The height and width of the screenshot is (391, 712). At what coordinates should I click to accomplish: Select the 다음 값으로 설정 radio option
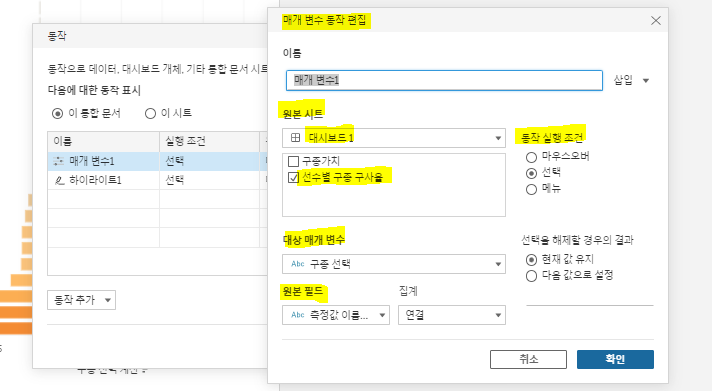click(x=531, y=276)
